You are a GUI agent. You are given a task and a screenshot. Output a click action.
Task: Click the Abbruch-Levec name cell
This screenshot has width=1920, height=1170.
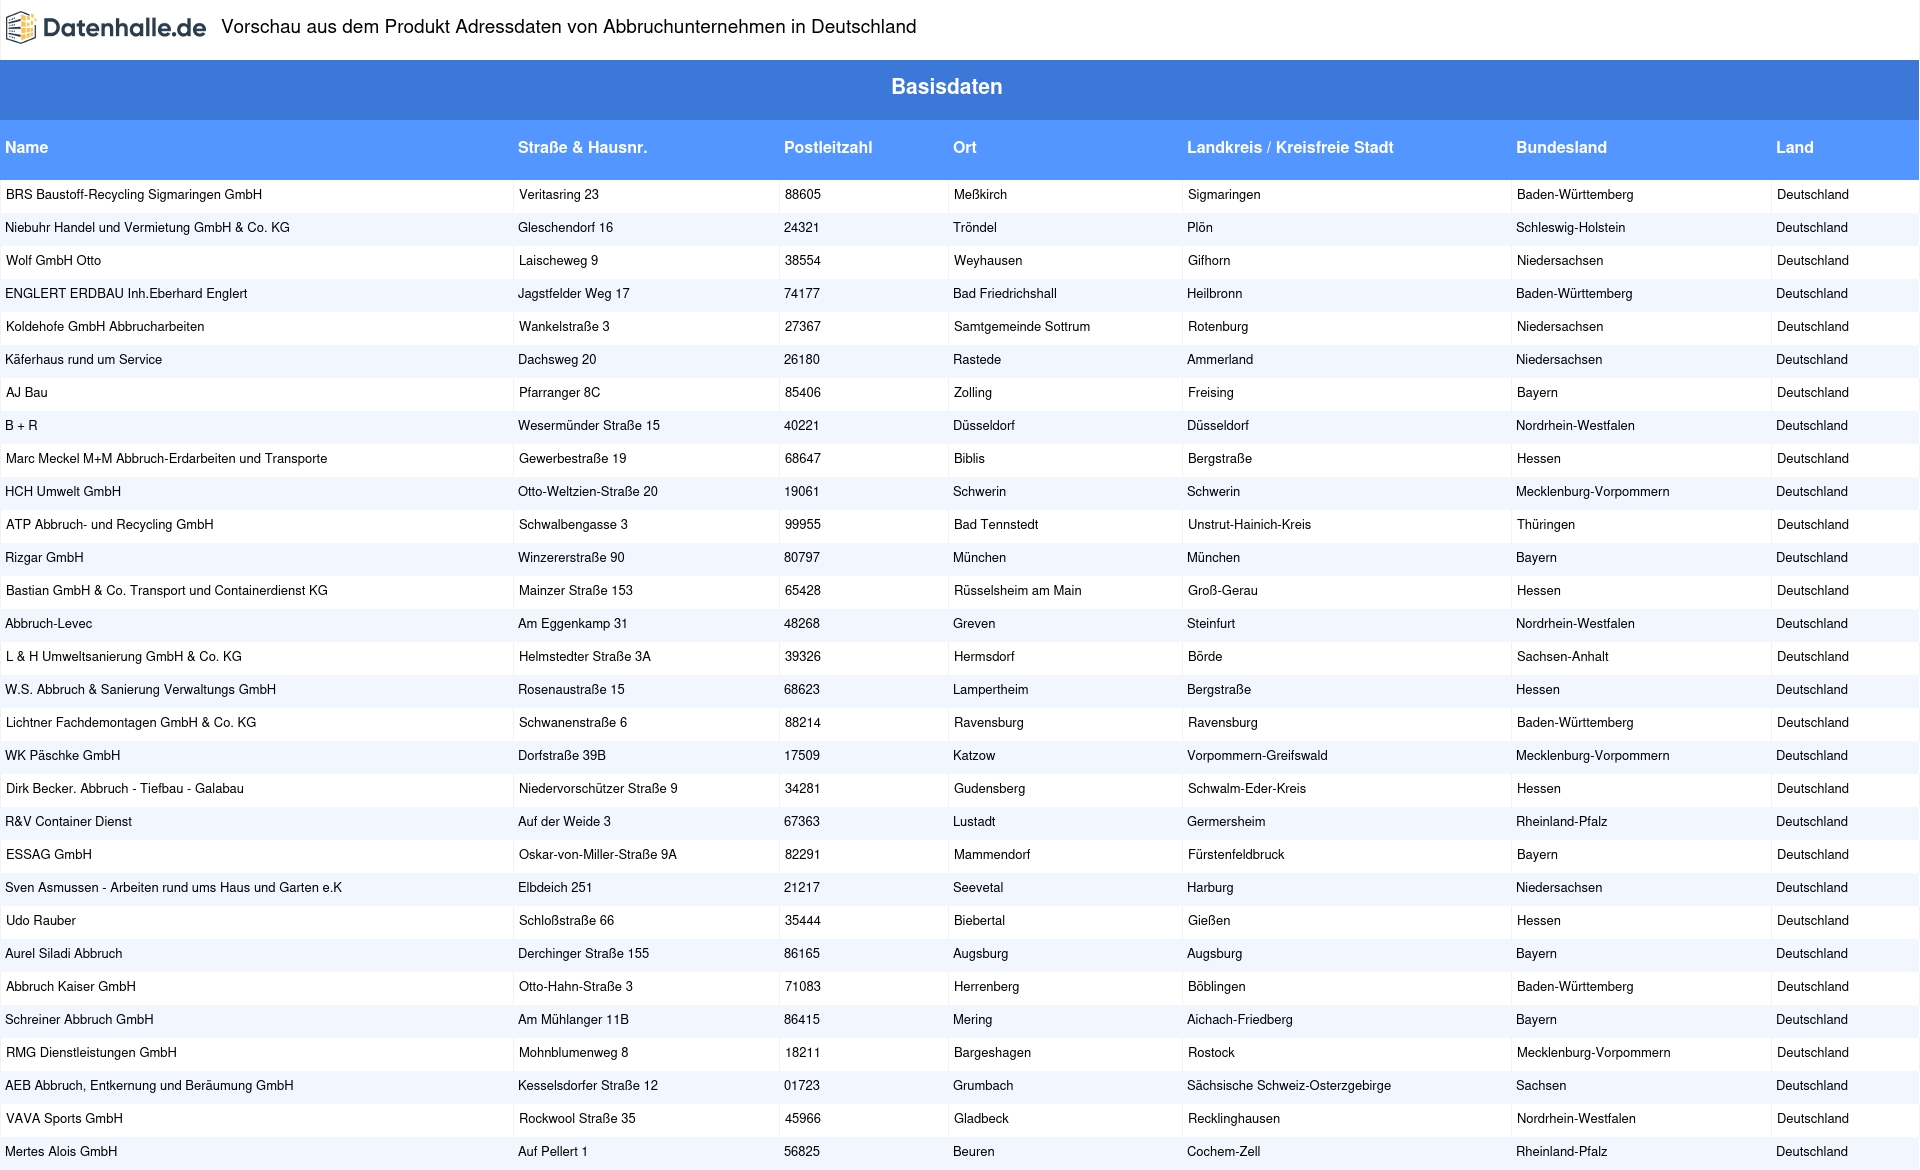[x=49, y=624]
